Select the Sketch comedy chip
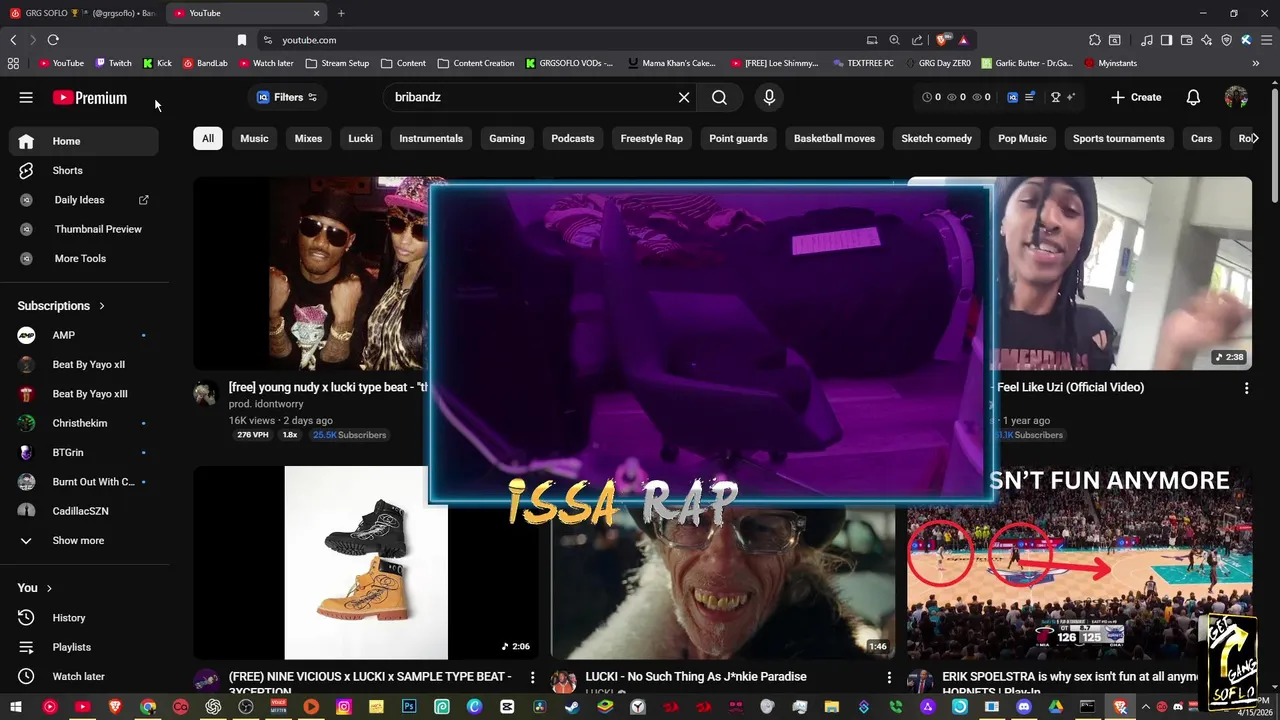 point(936,138)
